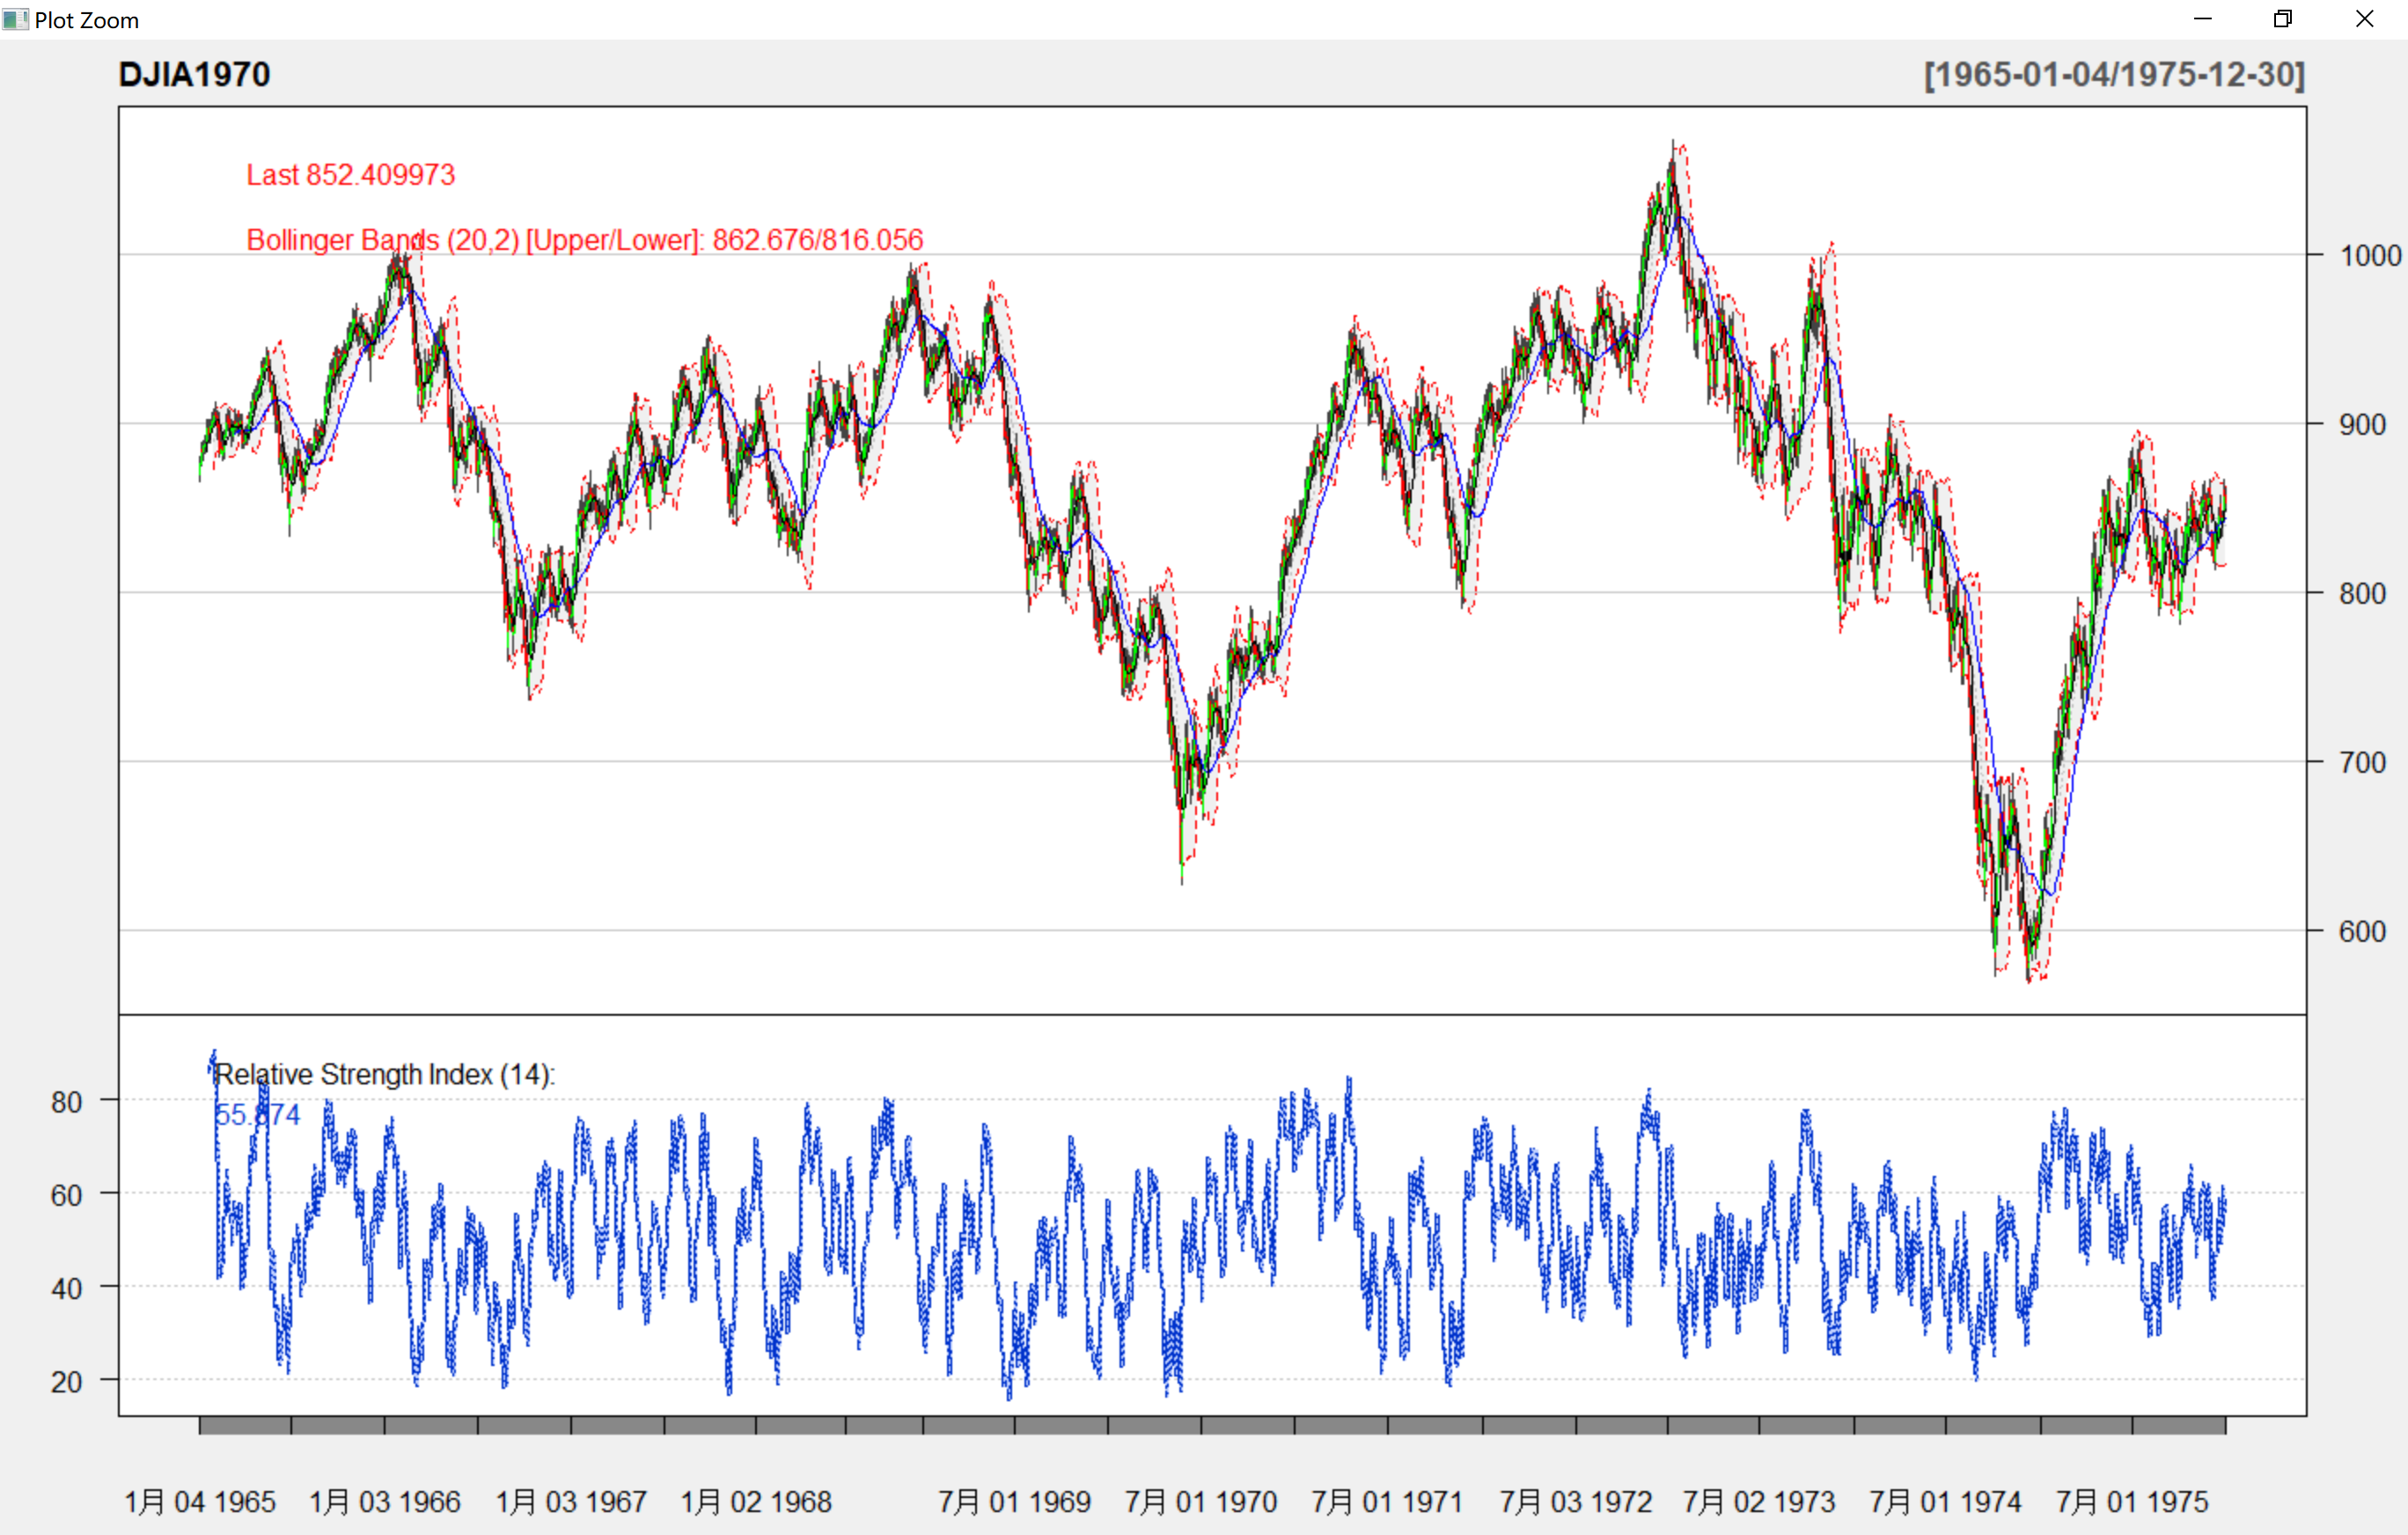Click the Relative Strength Index (14) label
Image resolution: width=2408 pixels, height=1535 pixels.
[x=385, y=1074]
